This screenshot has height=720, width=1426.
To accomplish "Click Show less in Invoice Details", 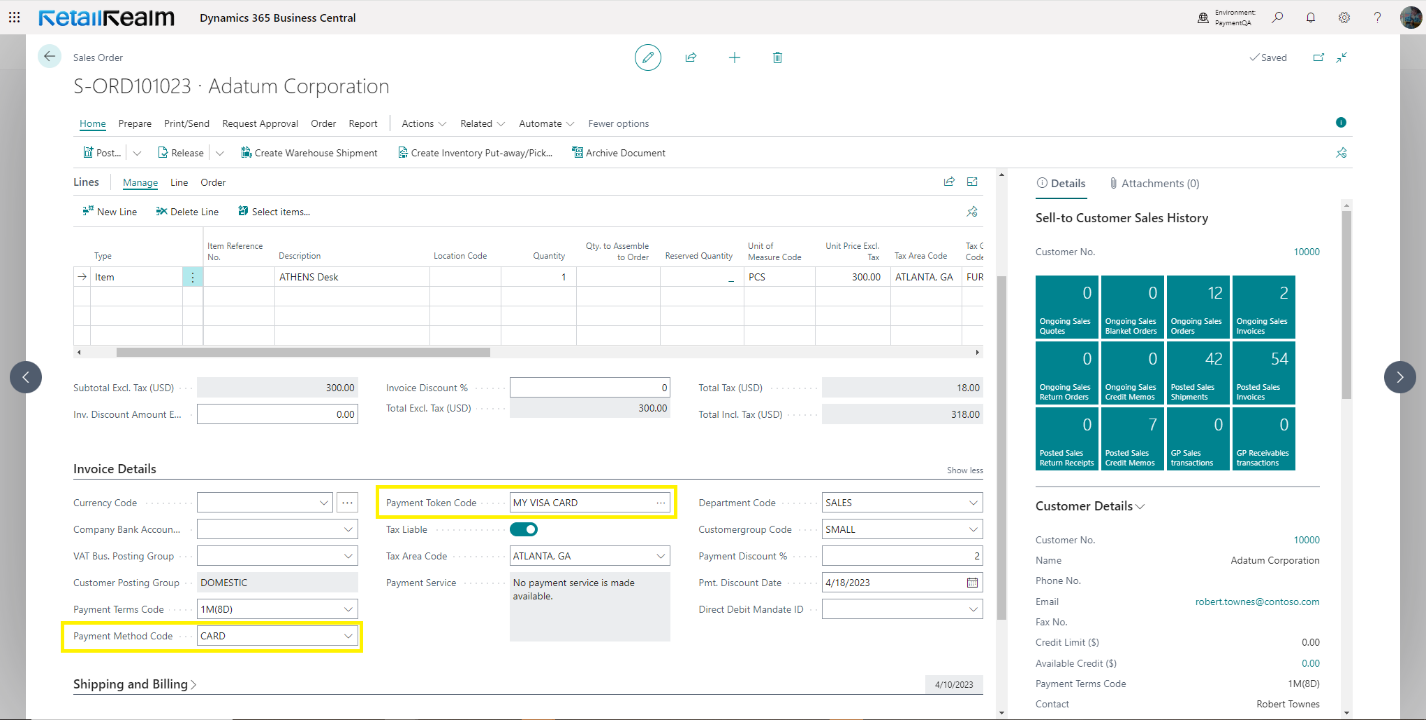I will click(964, 470).
